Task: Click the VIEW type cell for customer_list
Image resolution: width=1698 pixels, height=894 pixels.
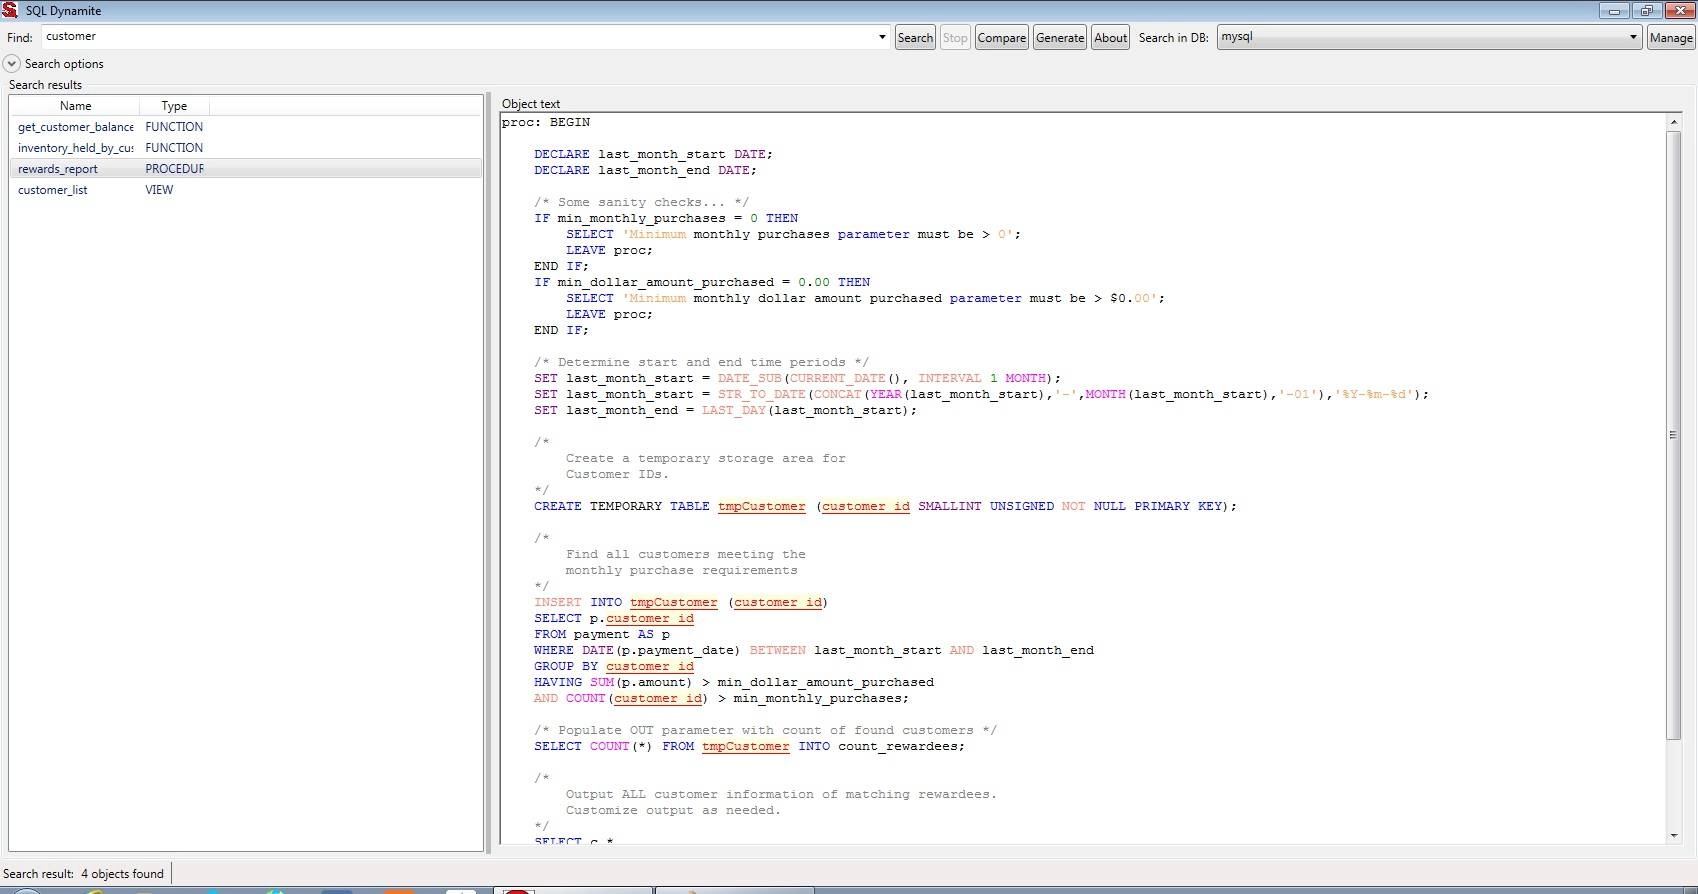Action: coord(159,190)
